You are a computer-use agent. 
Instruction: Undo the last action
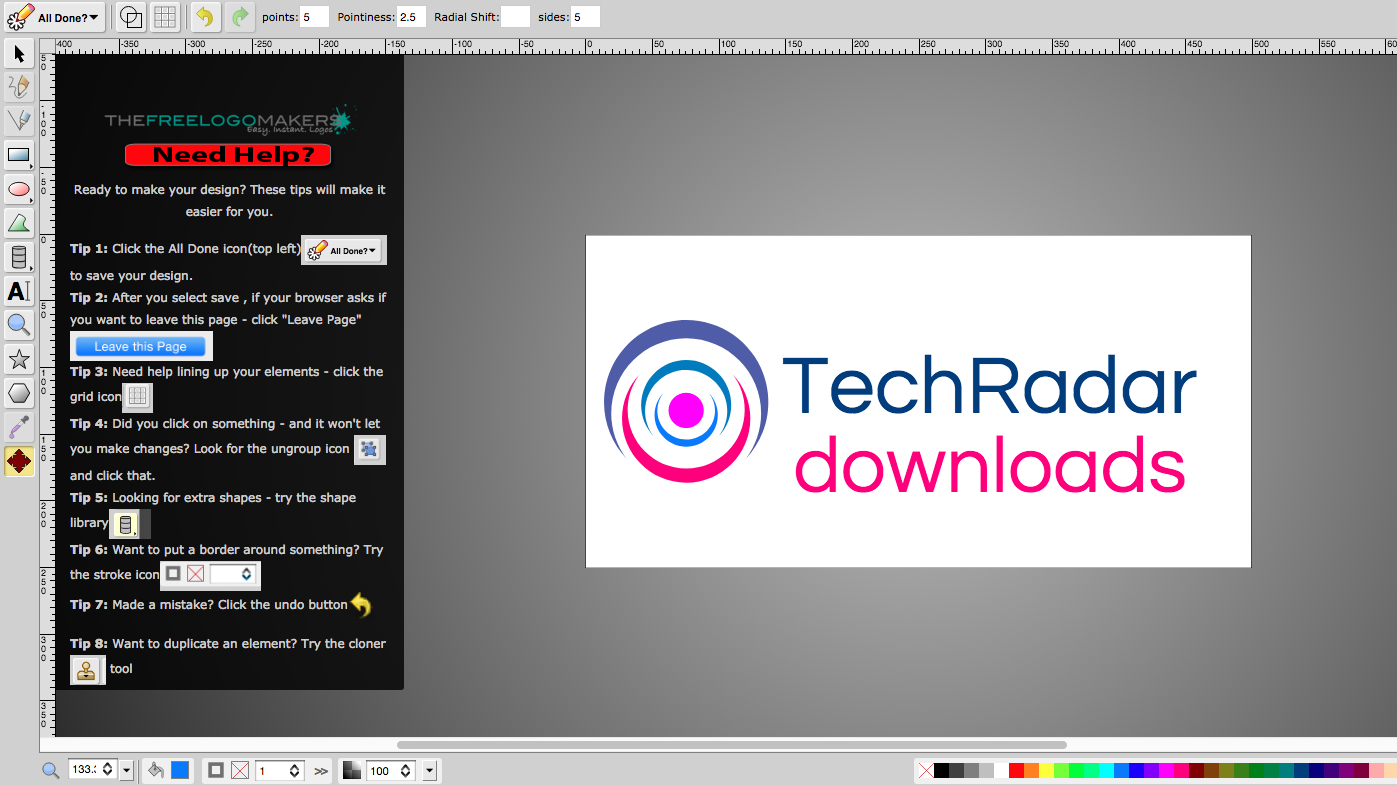[205, 17]
